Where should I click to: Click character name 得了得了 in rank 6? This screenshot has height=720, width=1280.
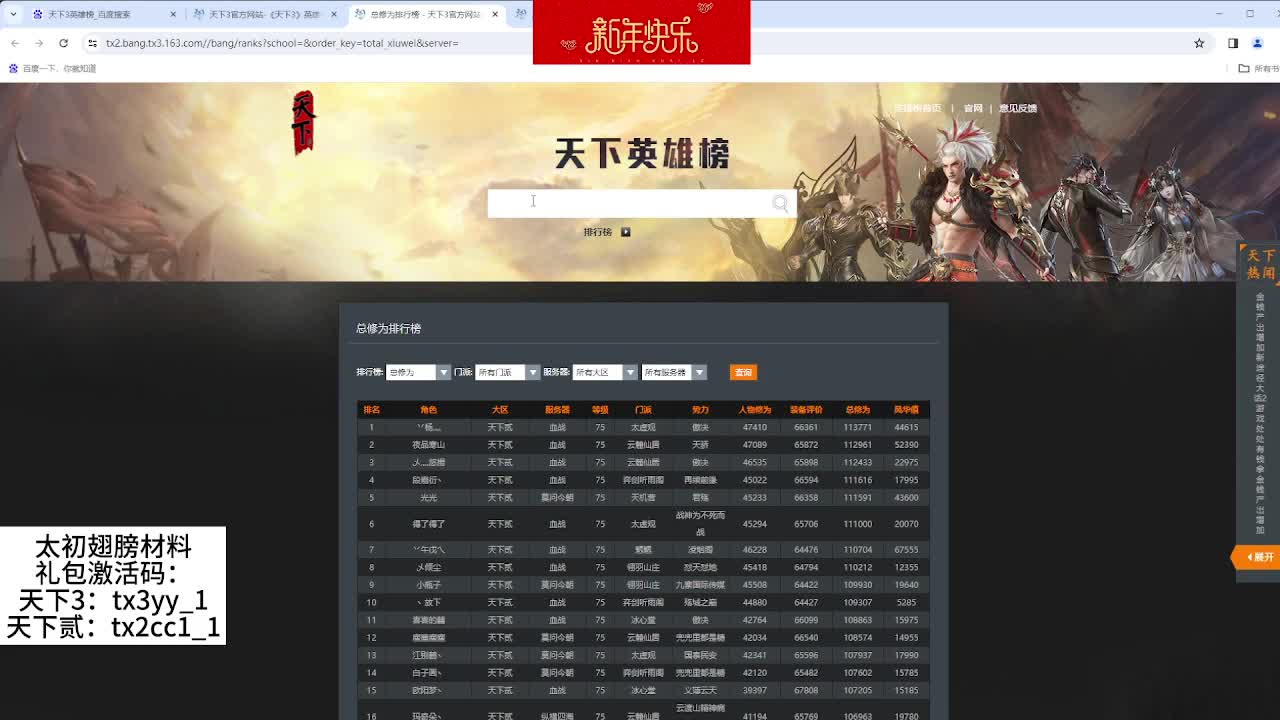(x=428, y=524)
